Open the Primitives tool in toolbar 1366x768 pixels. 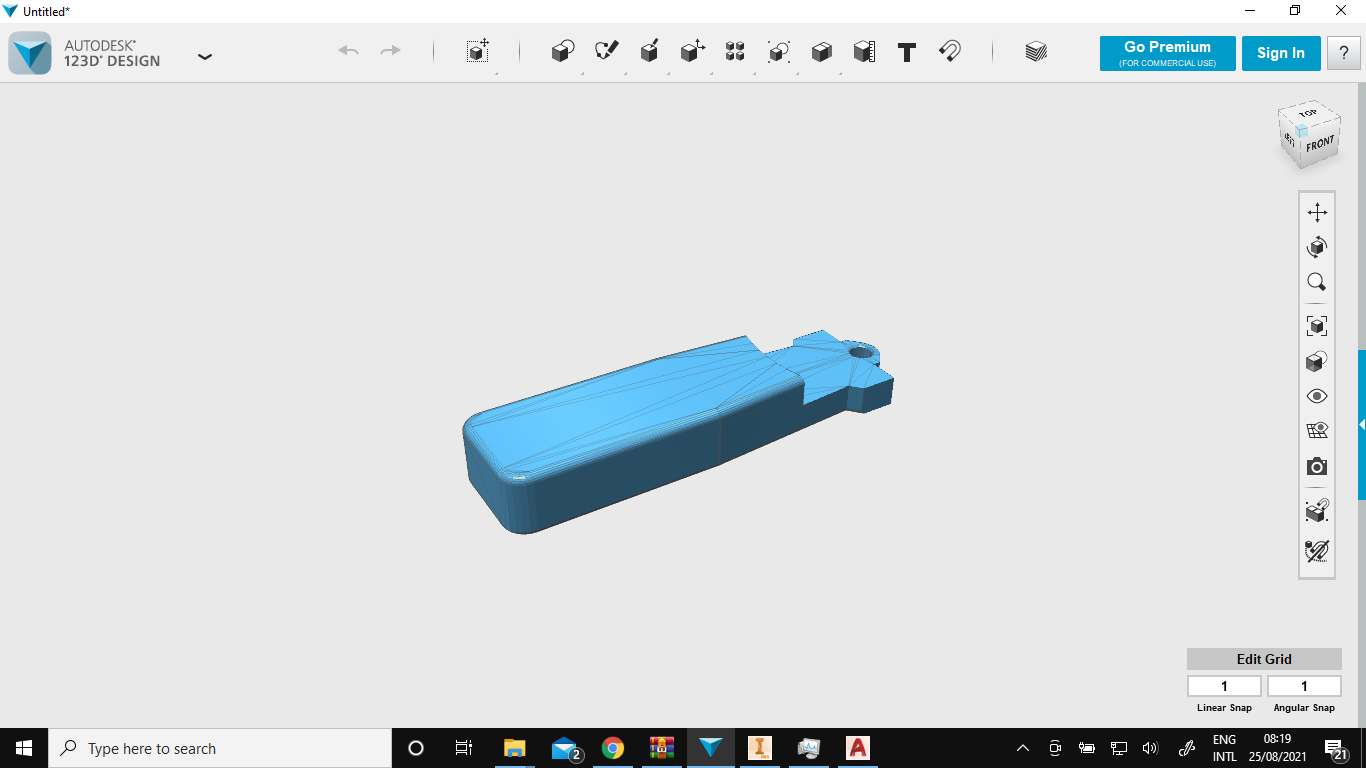pos(563,52)
